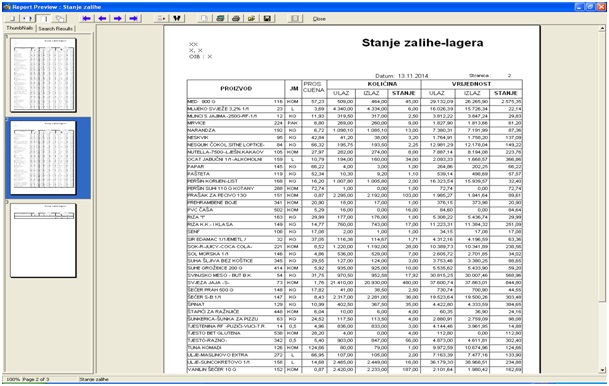Screen dimensions: 609x386
Task: Click the vertical scrollbar down arrow
Action: point(602,370)
